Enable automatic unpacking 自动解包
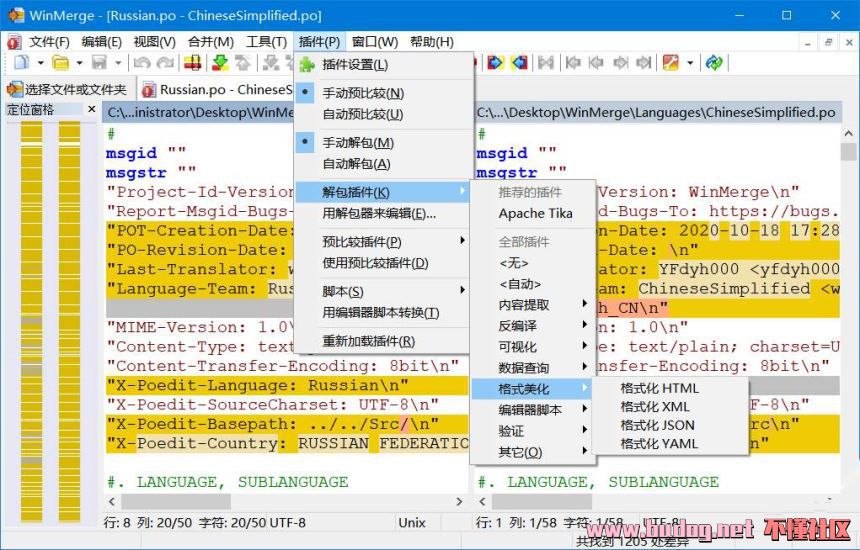 tap(356, 164)
